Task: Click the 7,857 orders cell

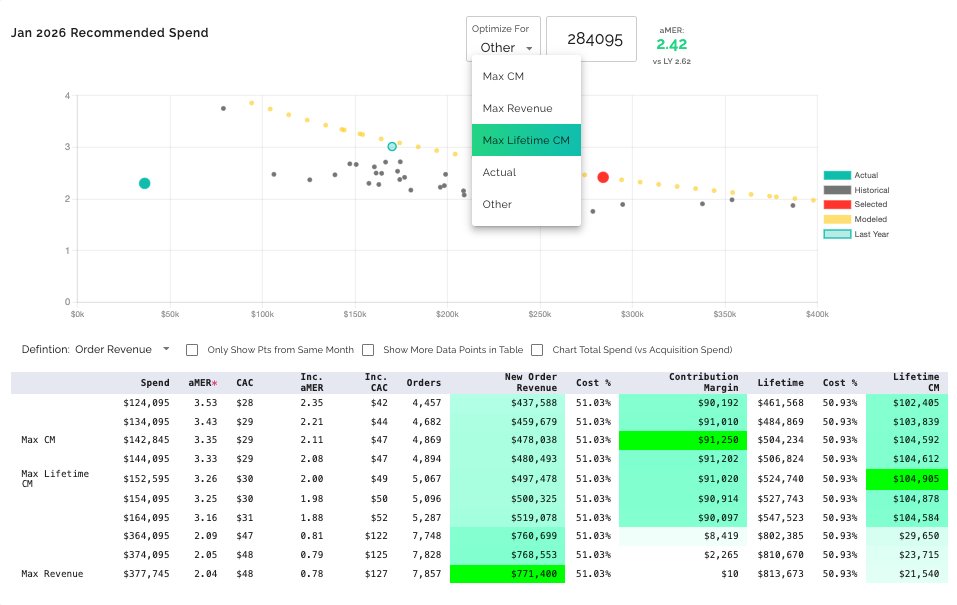Action: 427,574
